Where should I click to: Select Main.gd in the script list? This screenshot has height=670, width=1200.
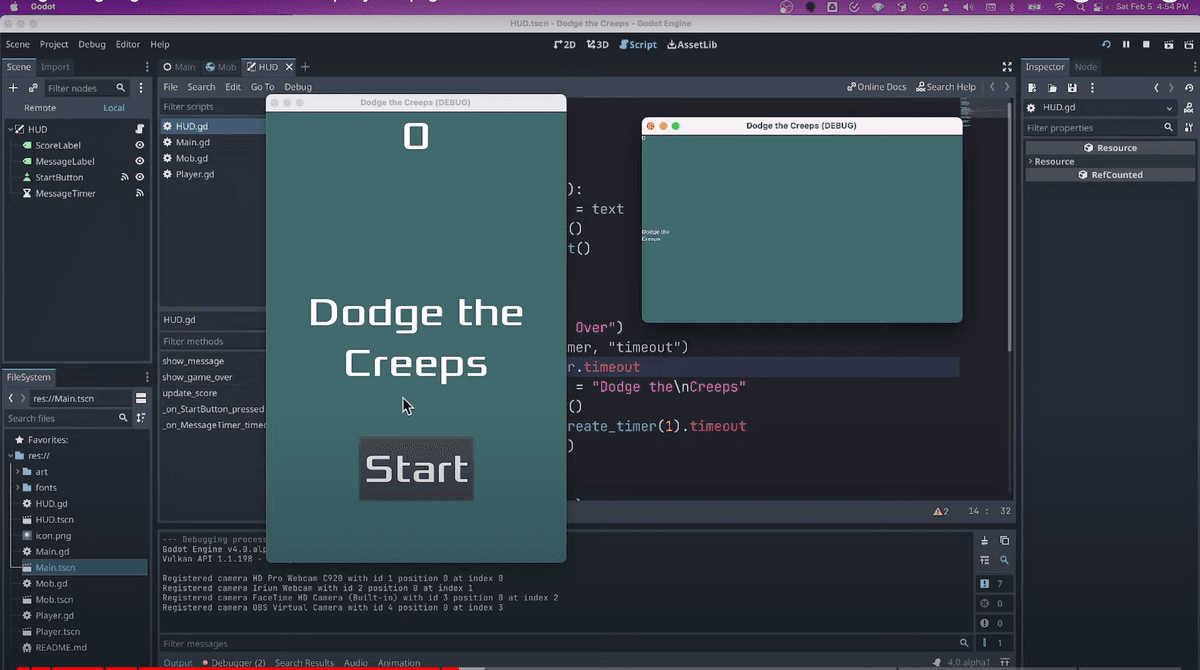tap(192, 142)
